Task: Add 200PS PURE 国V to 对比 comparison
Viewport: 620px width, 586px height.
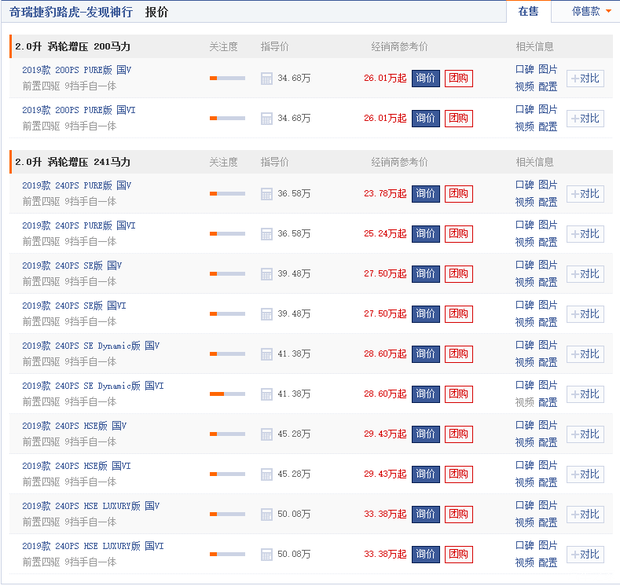Action: click(x=585, y=79)
